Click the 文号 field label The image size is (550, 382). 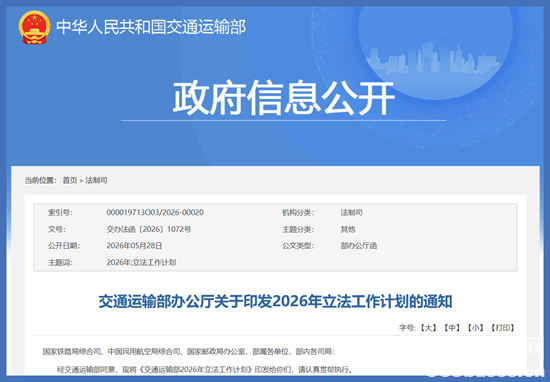click(57, 229)
